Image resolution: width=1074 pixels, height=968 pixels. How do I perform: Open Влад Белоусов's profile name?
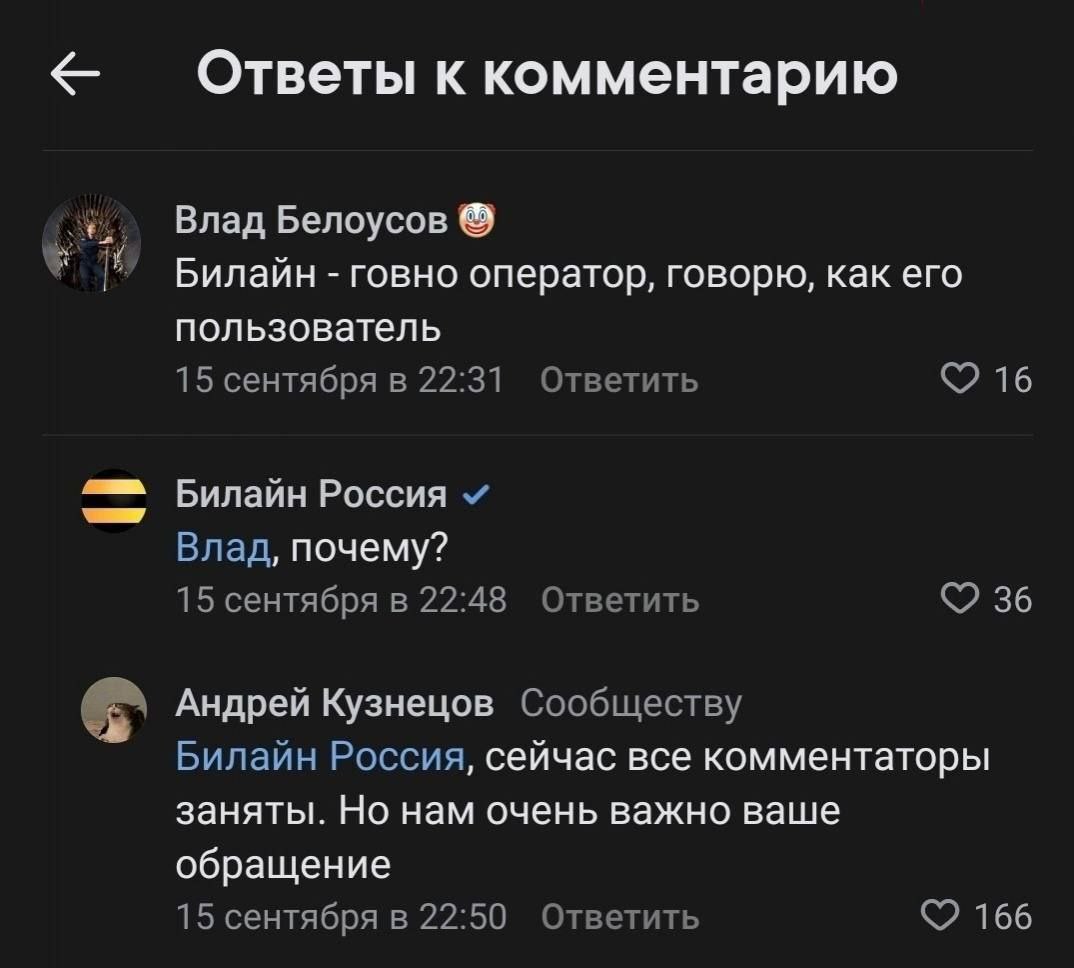[x=311, y=221]
